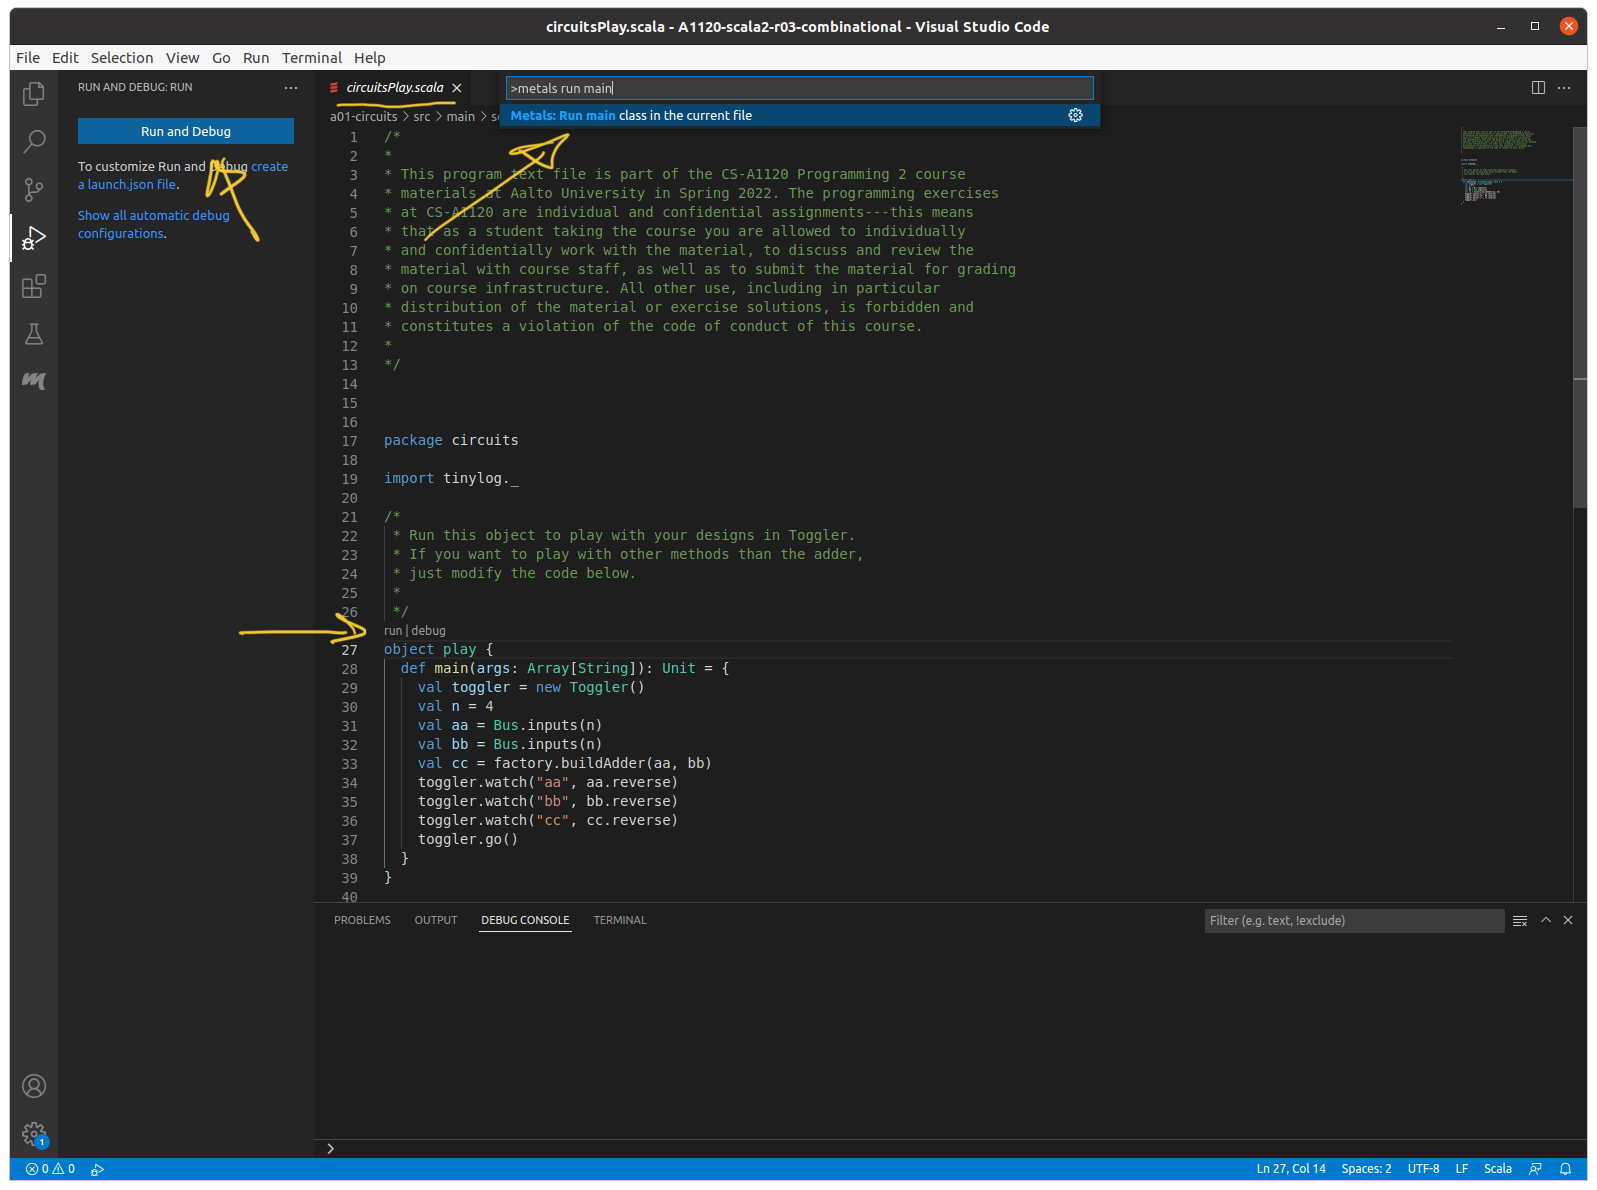Click the blue Run and Debug button

click(x=186, y=131)
